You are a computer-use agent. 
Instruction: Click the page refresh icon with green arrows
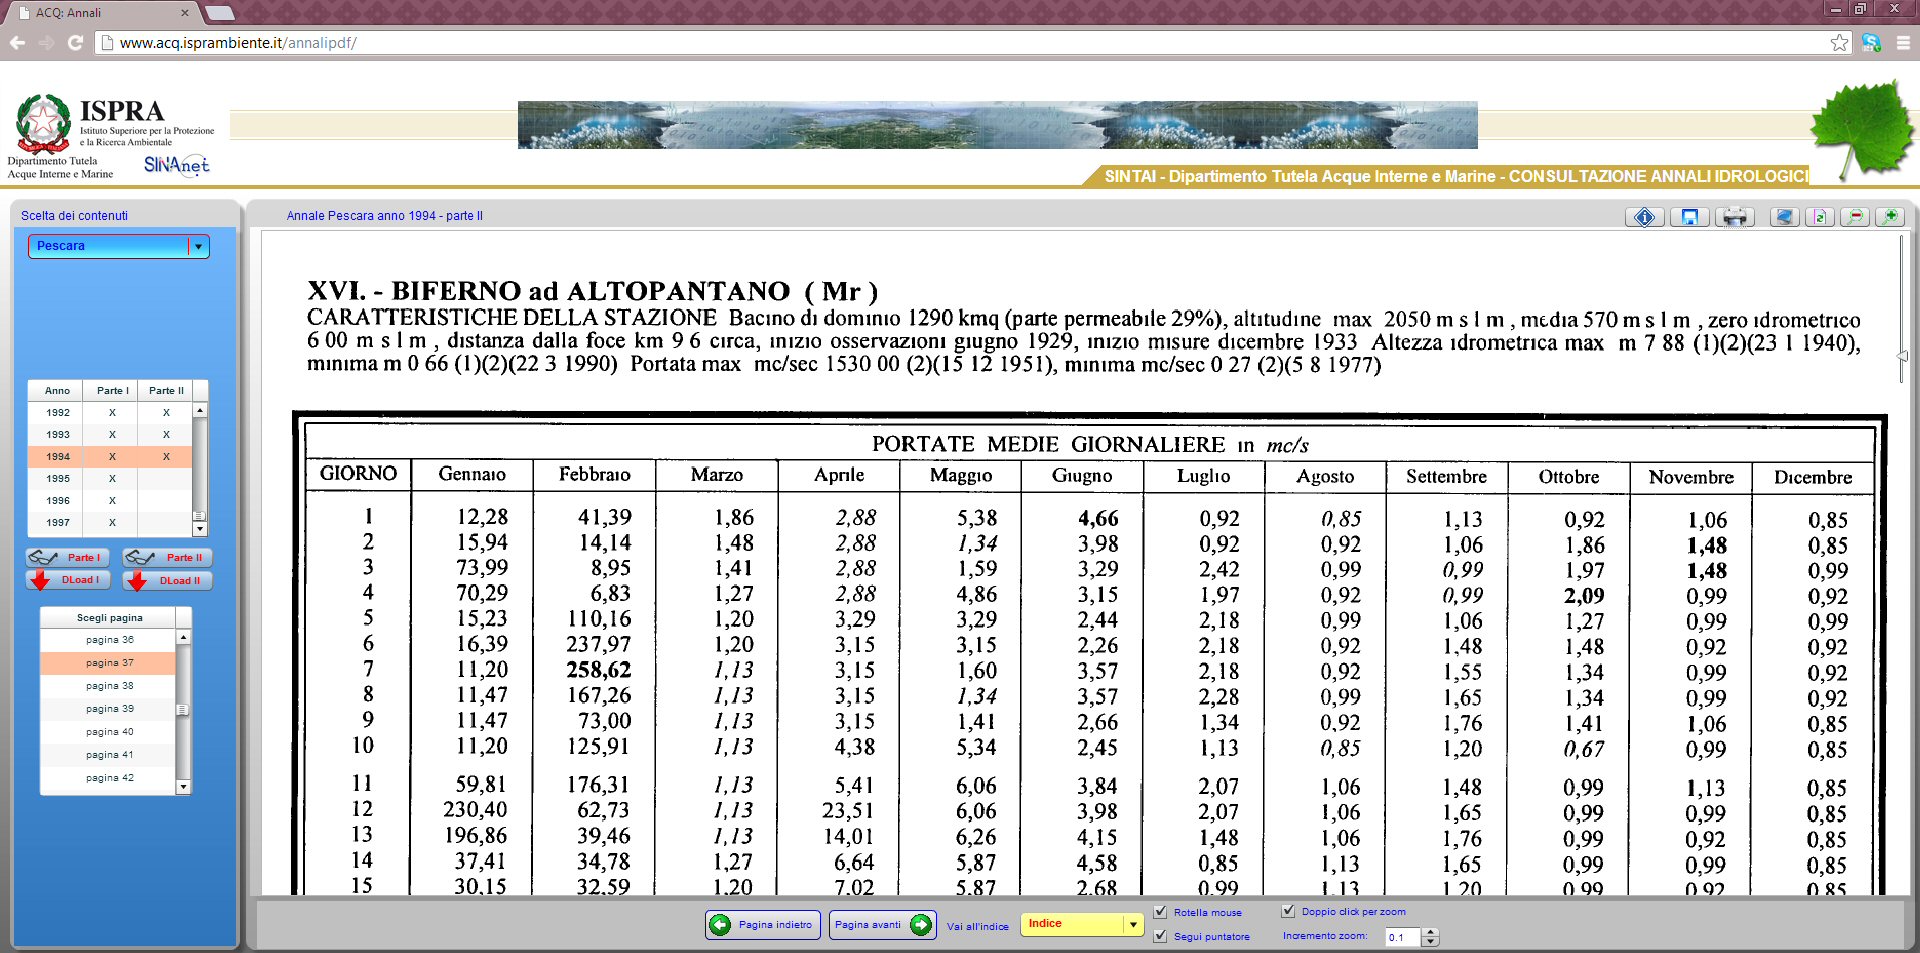(1819, 217)
